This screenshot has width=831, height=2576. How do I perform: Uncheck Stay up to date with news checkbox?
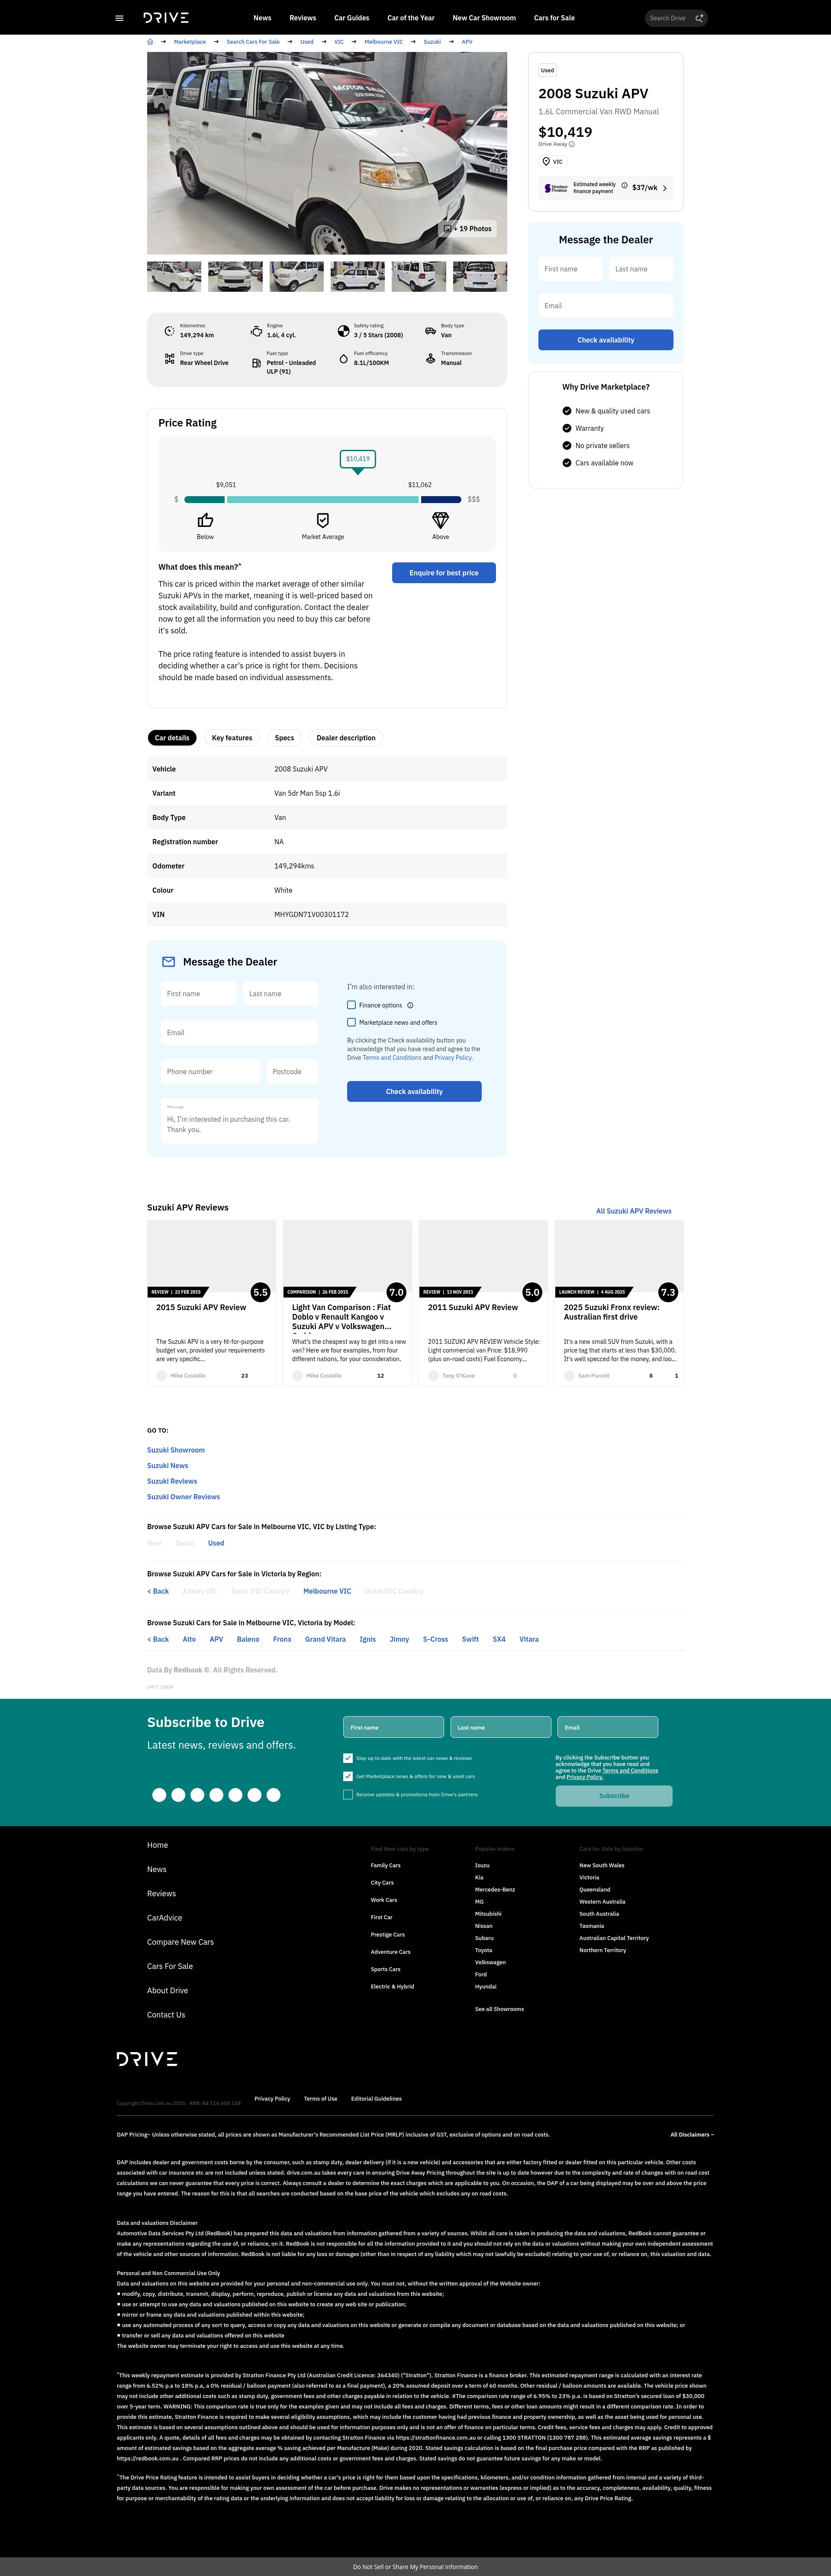click(347, 1758)
